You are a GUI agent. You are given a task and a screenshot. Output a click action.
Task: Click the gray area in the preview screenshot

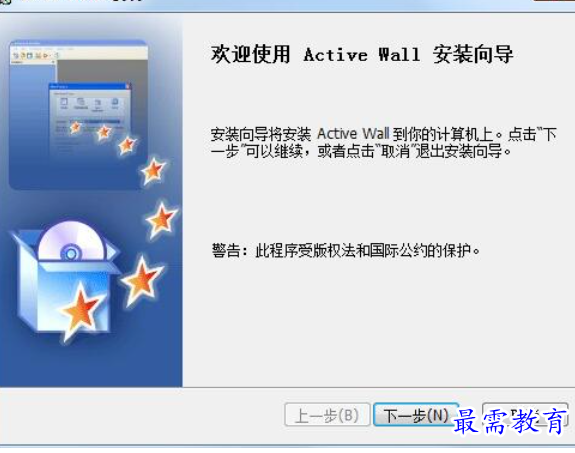[x=102, y=72]
